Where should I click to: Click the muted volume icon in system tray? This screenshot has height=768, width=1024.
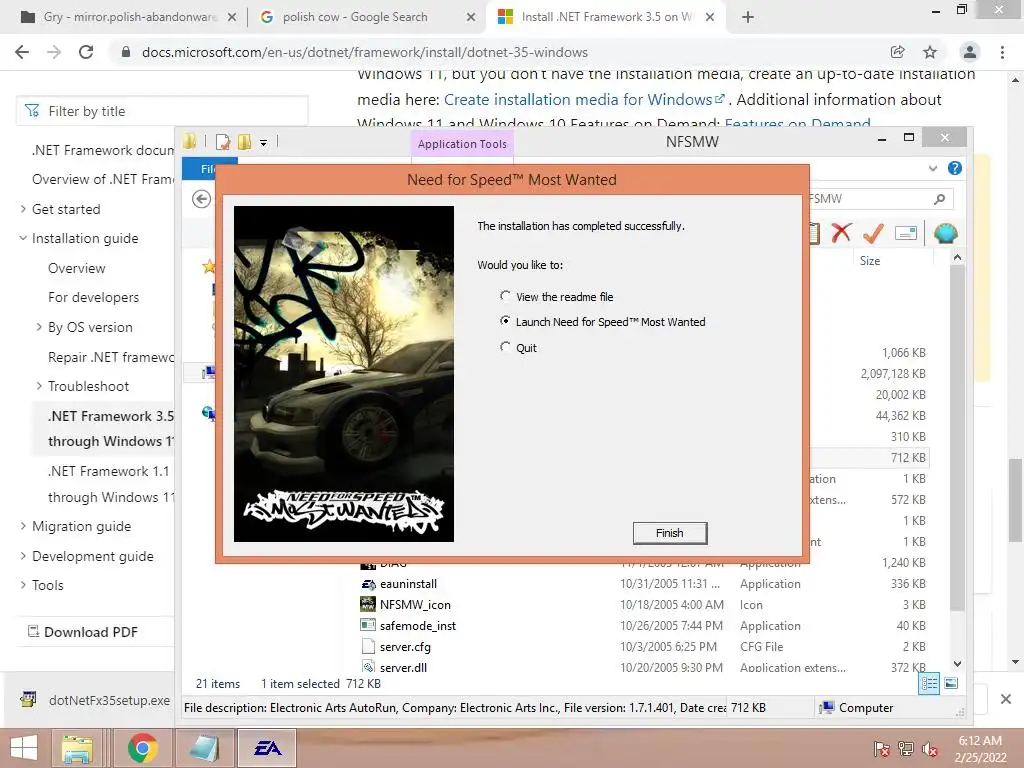click(x=930, y=749)
